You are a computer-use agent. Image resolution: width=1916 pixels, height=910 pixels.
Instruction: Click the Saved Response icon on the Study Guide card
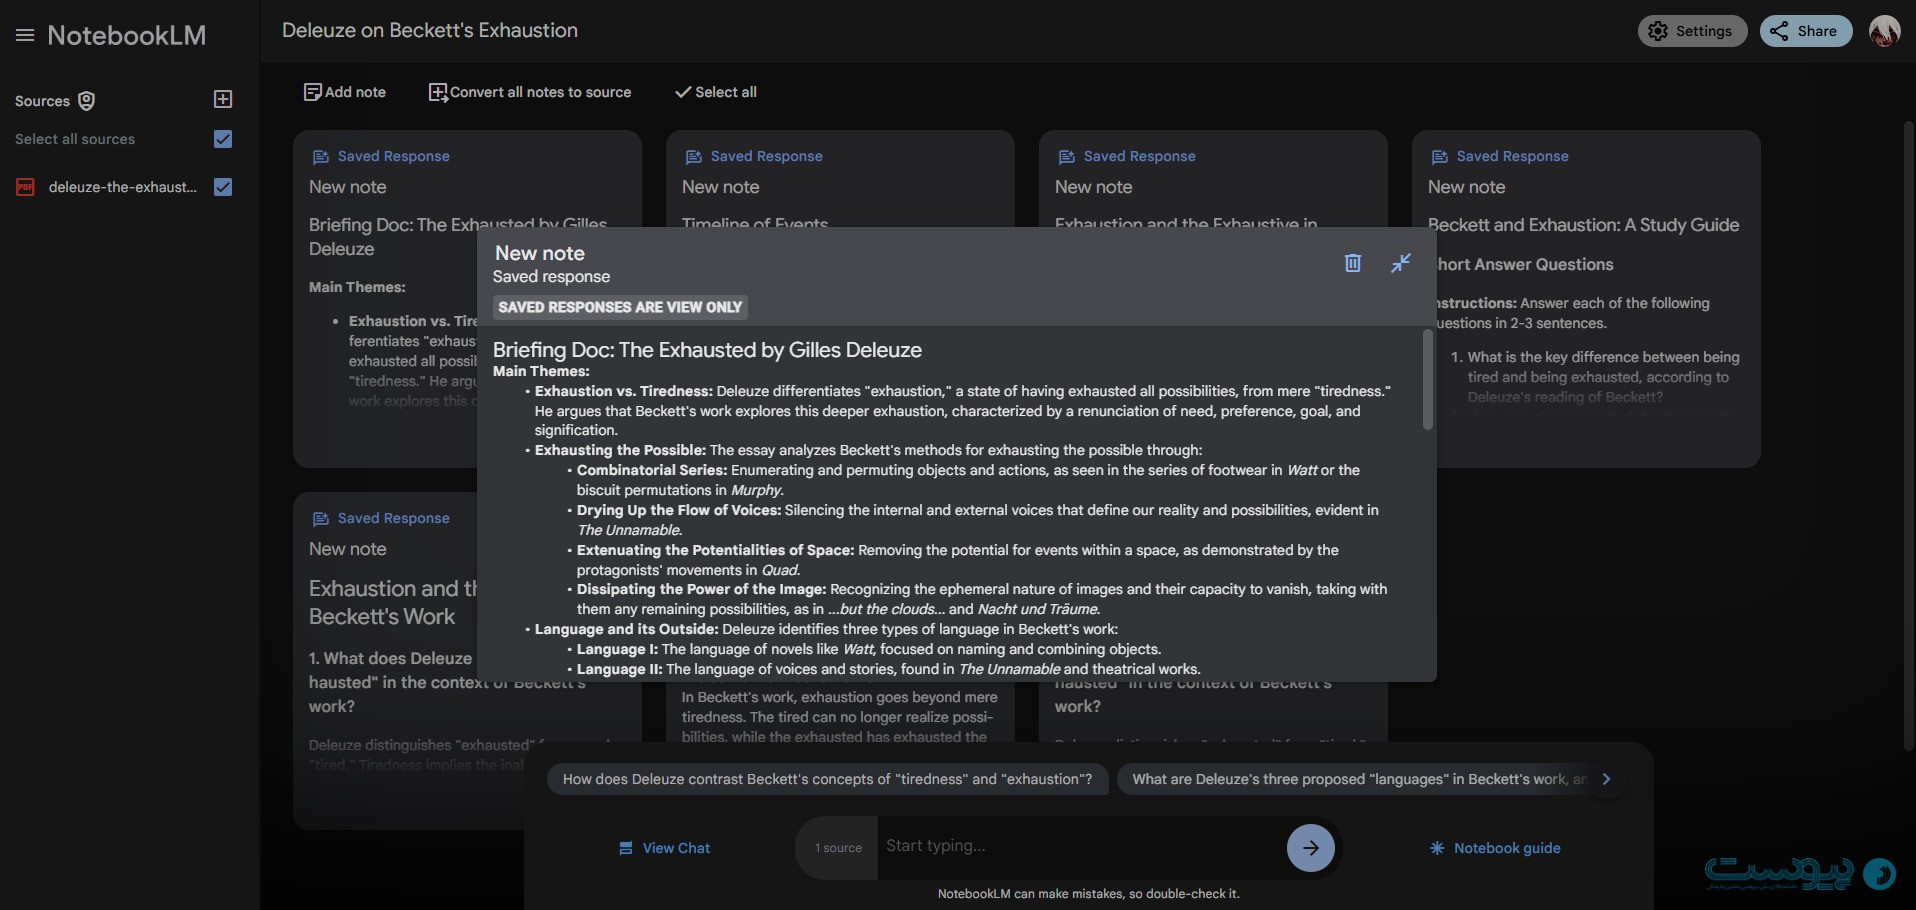[x=1439, y=157]
